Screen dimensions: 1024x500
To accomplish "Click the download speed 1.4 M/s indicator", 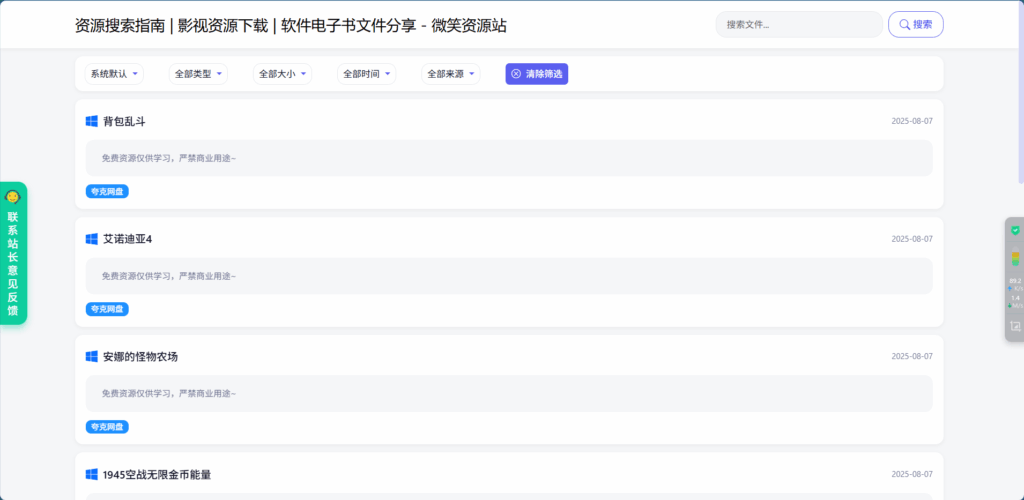I will [x=1015, y=301].
